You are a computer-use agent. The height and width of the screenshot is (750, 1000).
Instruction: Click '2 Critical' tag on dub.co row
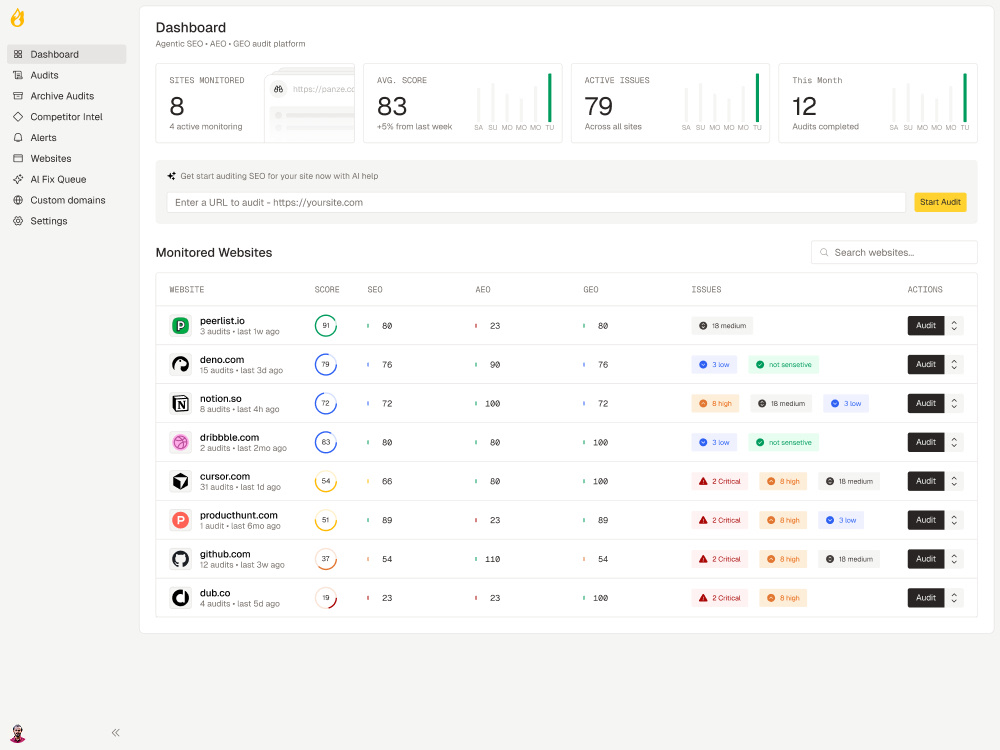(719, 598)
